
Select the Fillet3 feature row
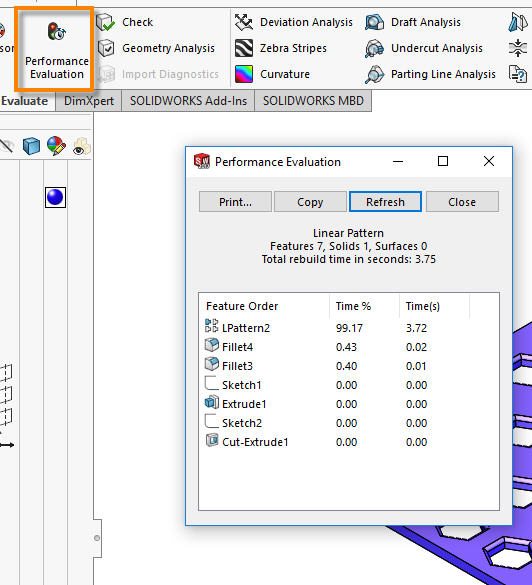coord(348,366)
